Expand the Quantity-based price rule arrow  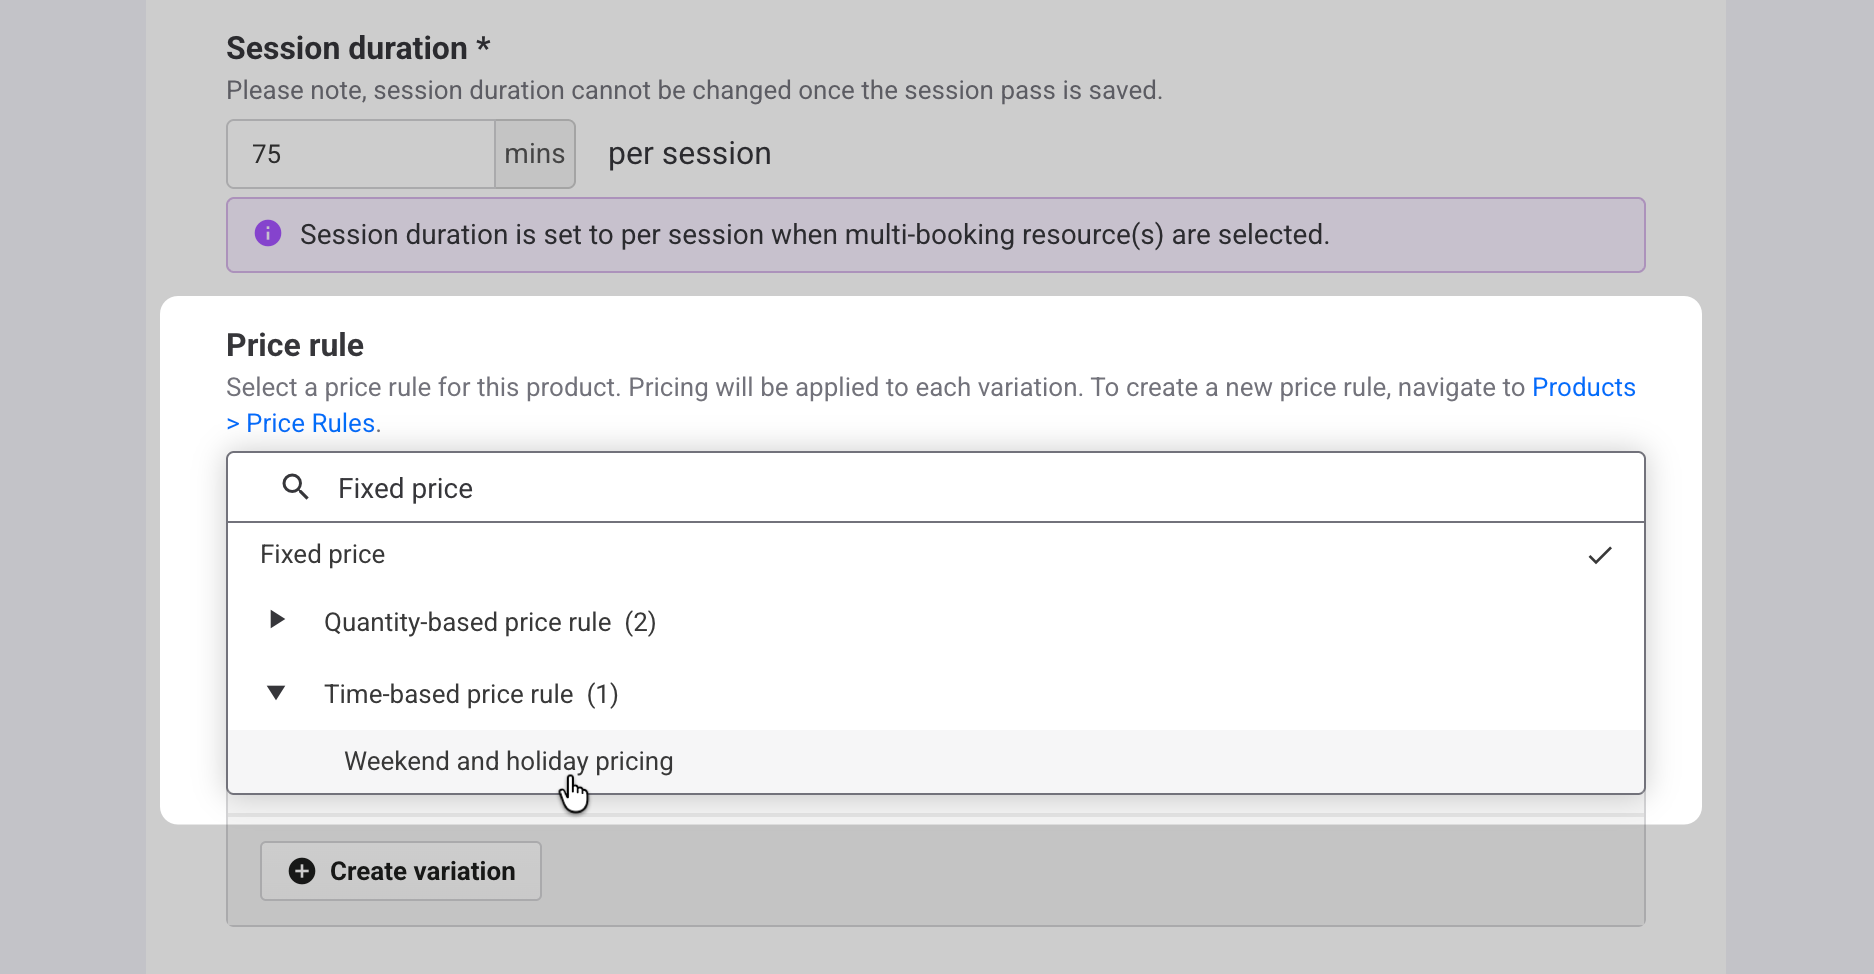click(x=278, y=620)
